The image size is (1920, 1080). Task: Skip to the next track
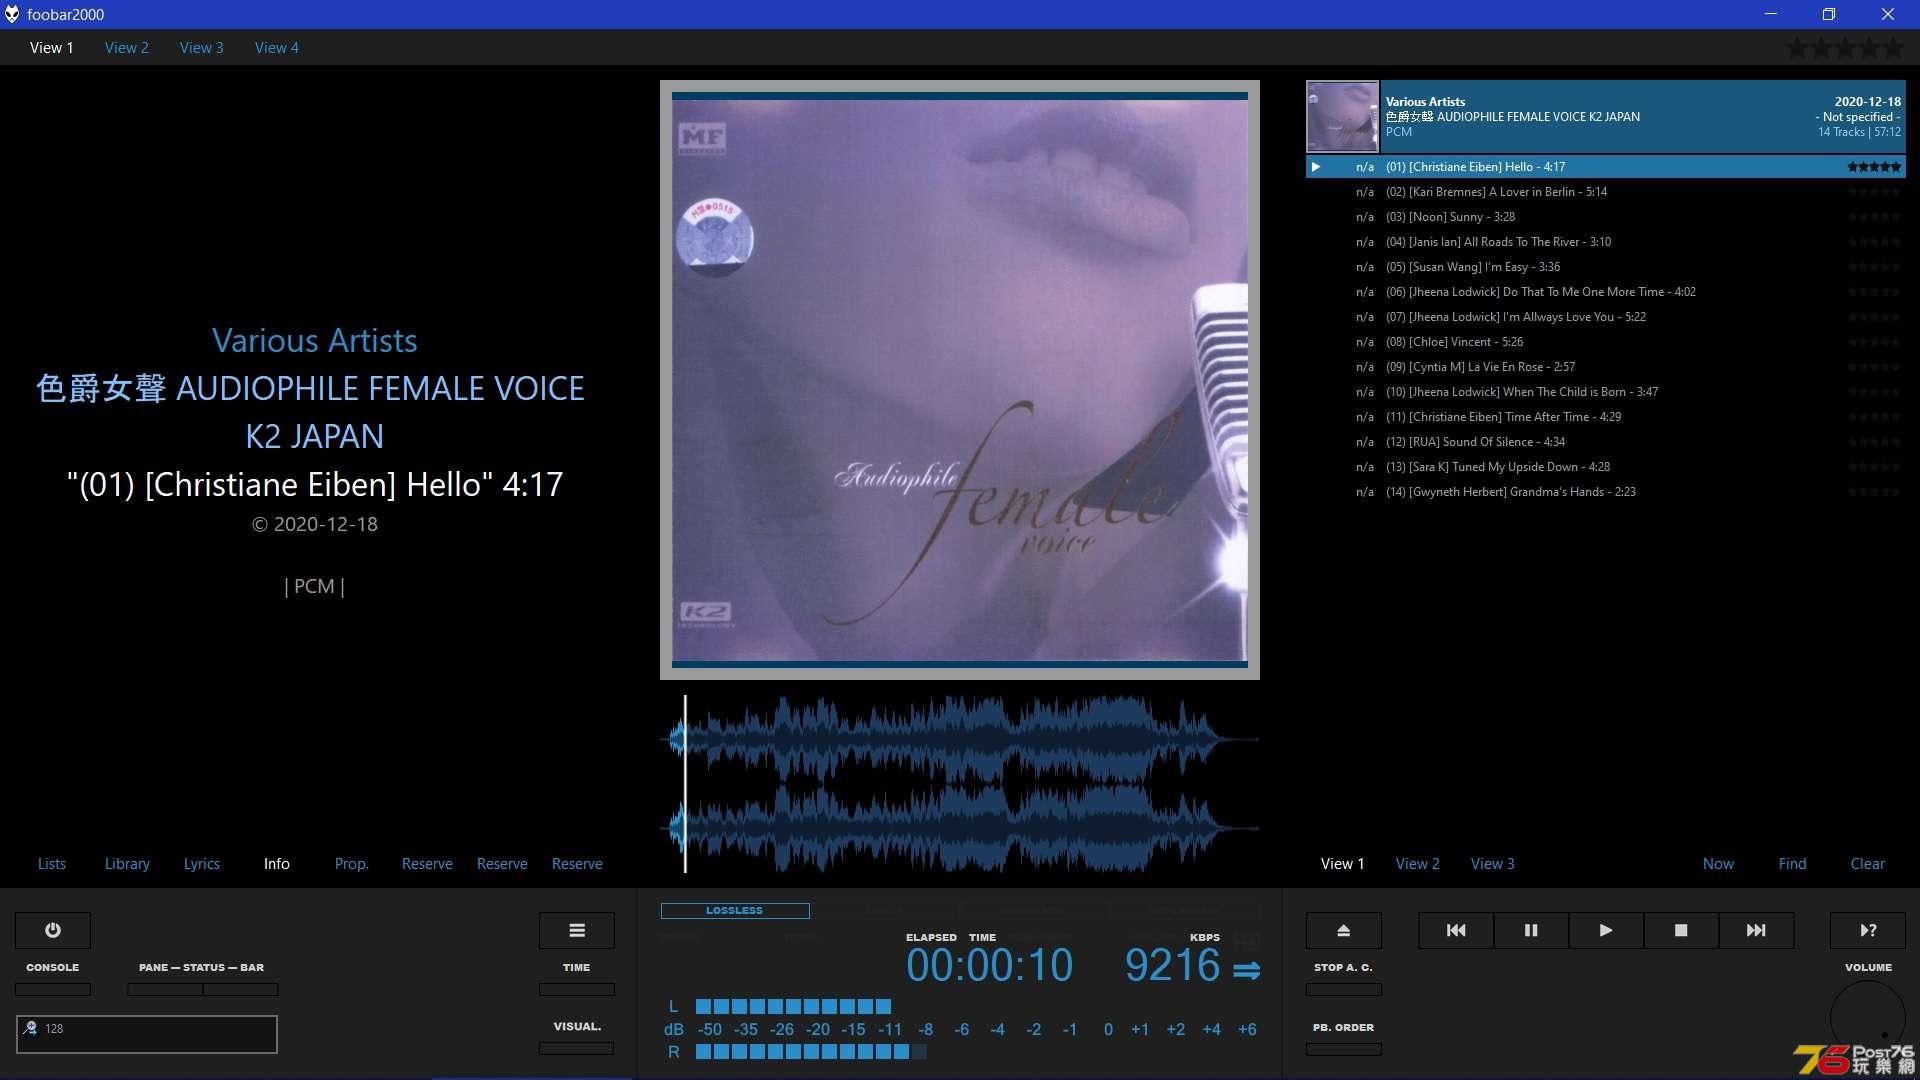(x=1756, y=930)
